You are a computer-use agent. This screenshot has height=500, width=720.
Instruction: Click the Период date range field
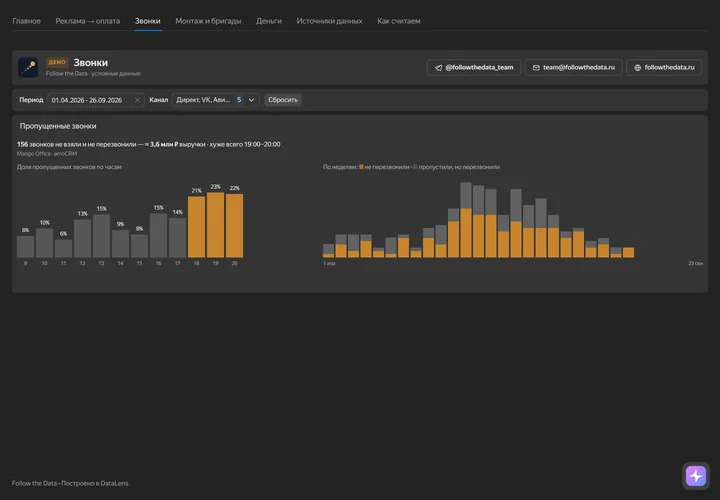click(96, 100)
